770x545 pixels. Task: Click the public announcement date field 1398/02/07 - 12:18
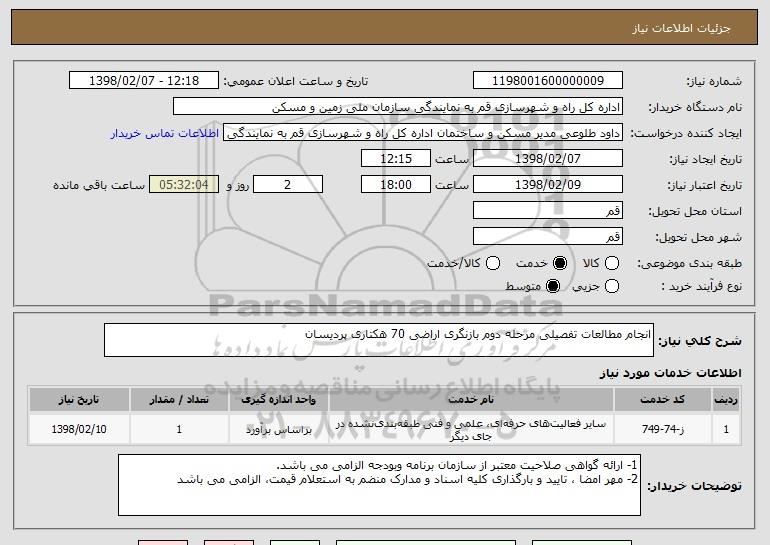point(144,81)
